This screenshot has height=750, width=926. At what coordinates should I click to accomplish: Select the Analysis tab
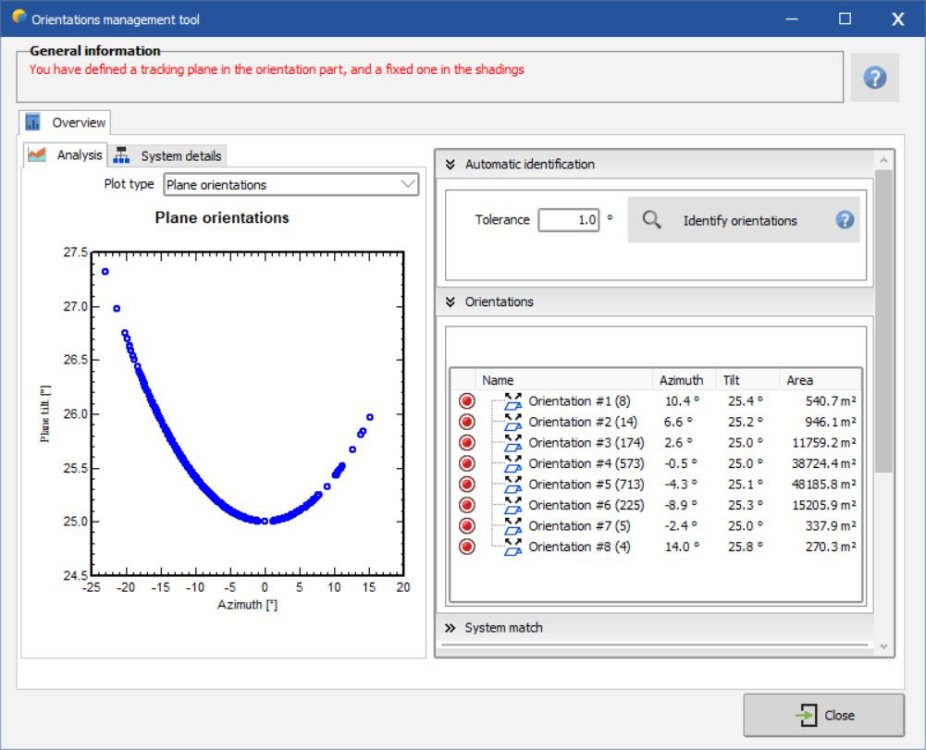tap(66, 155)
